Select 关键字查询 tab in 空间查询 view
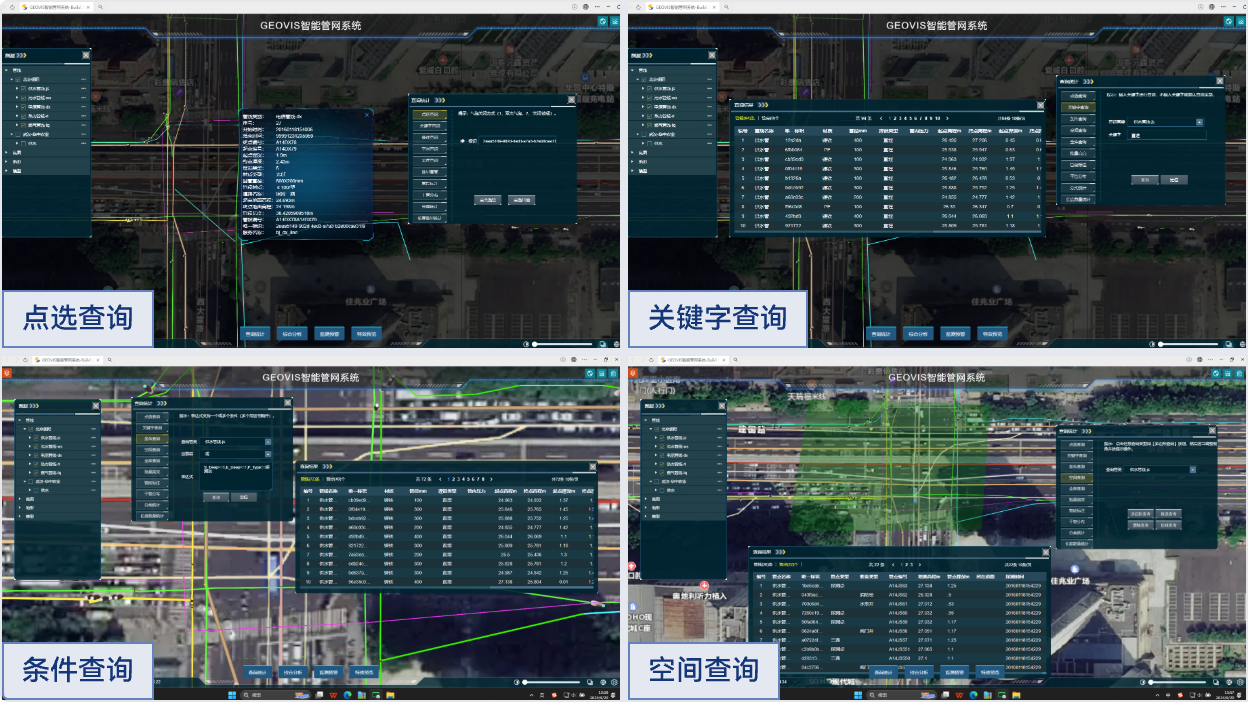Image resolution: width=1248 pixels, height=702 pixels. pos(1076,456)
